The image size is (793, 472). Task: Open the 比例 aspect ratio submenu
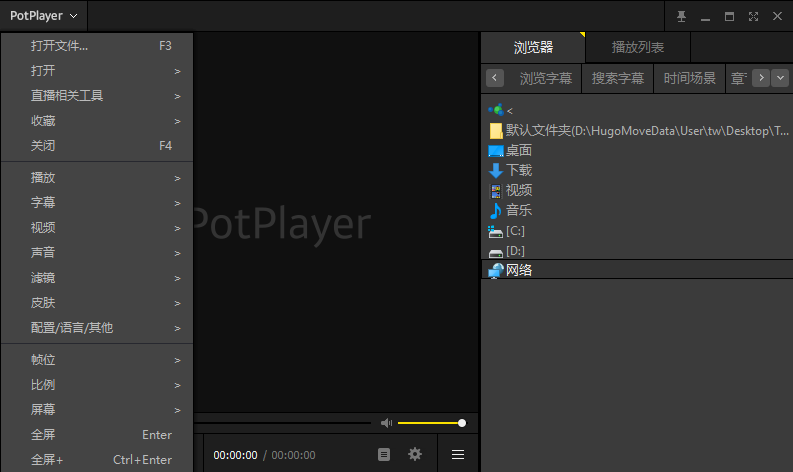97,385
